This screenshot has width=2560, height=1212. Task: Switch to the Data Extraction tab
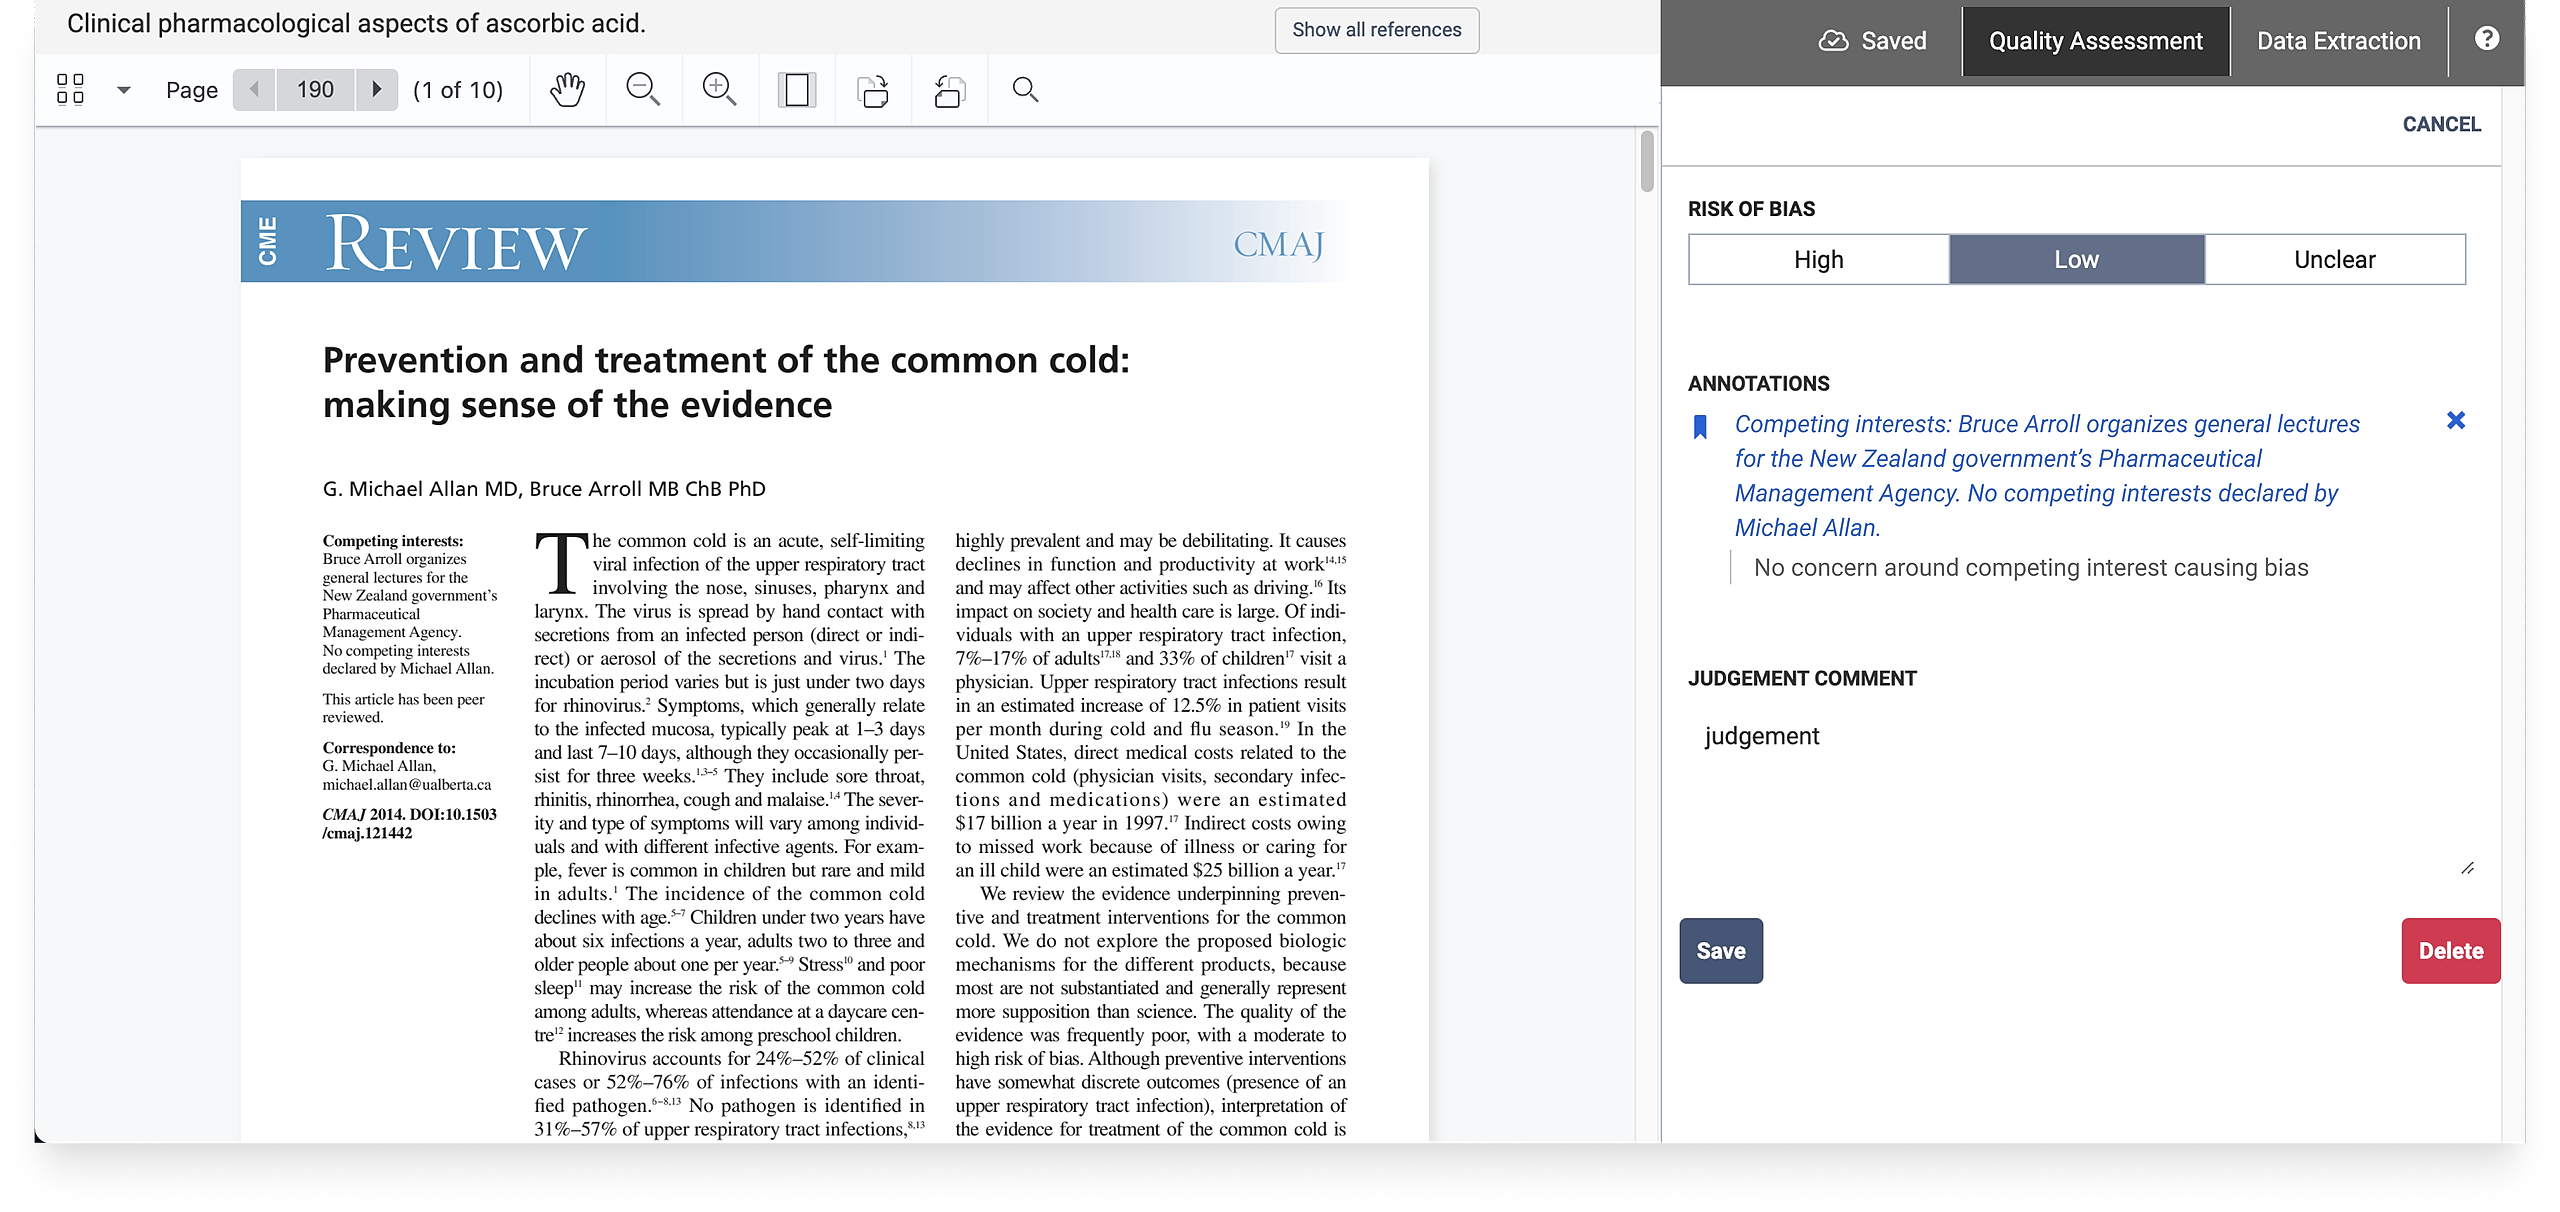2338,41
